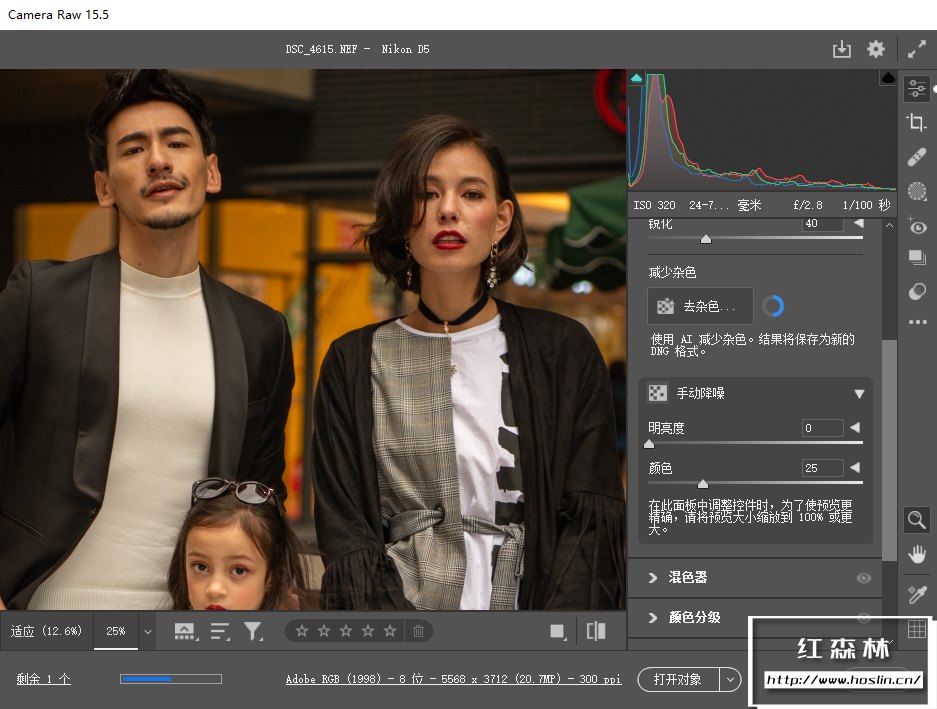Screen dimensions: 937x709
Task: Open the zoom level dropdown arrow
Action: [x=148, y=632]
